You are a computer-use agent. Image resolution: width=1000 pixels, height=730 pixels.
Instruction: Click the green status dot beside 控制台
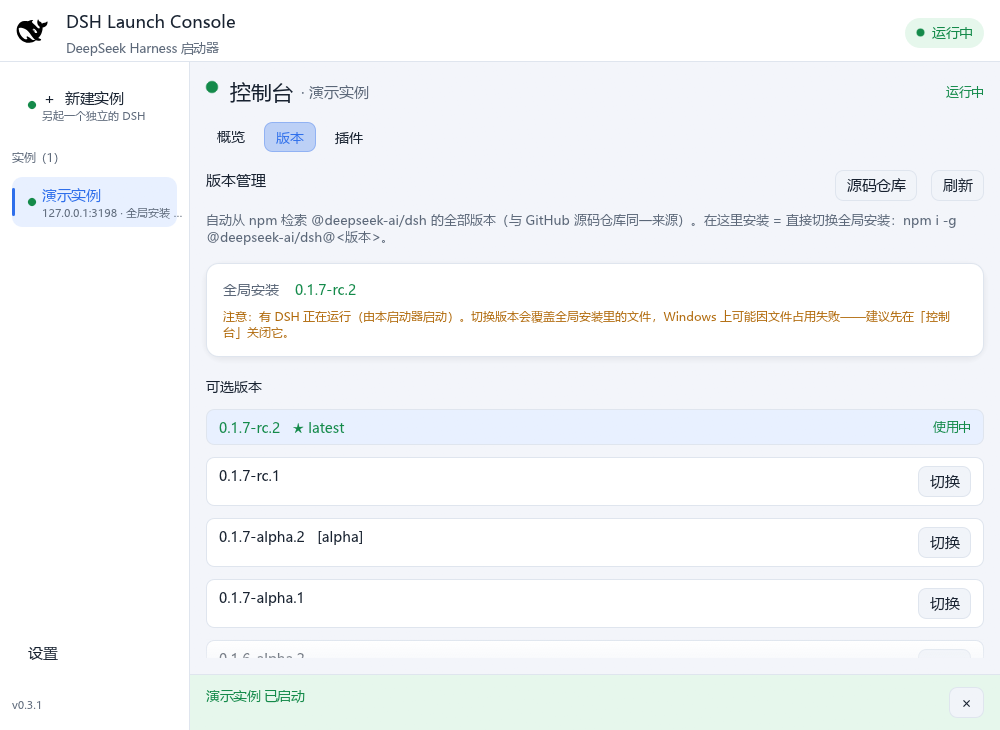click(212, 87)
